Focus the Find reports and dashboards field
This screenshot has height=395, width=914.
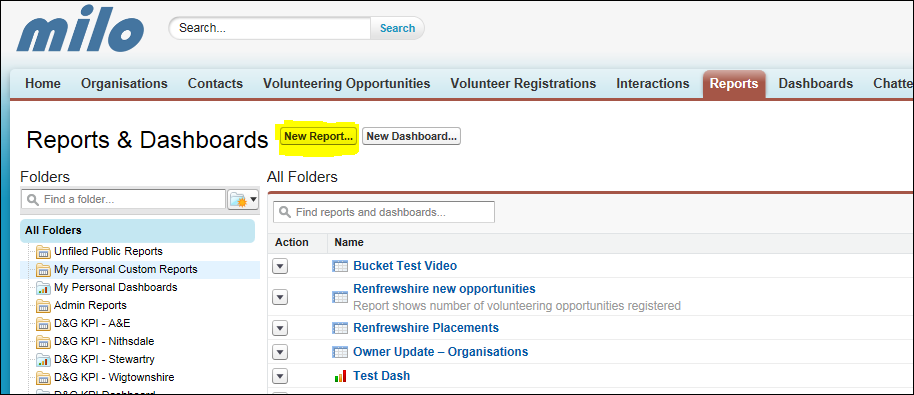click(x=384, y=212)
